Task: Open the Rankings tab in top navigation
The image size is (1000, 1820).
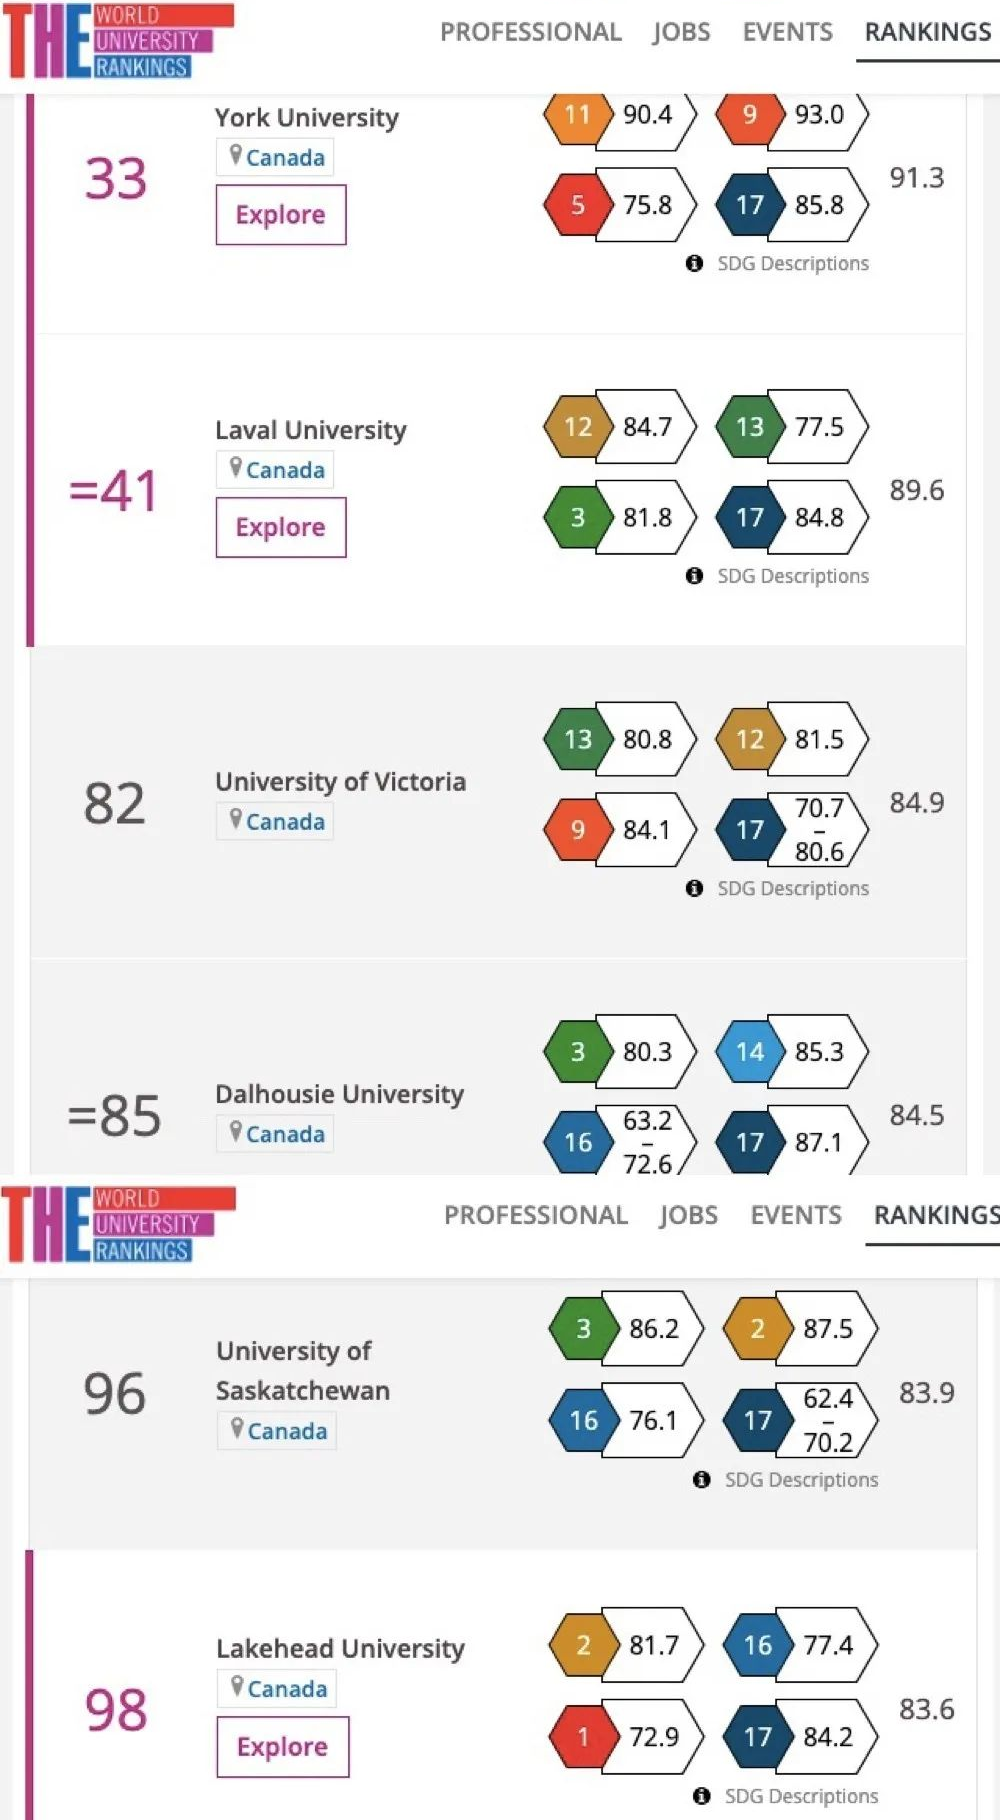Action: [927, 32]
